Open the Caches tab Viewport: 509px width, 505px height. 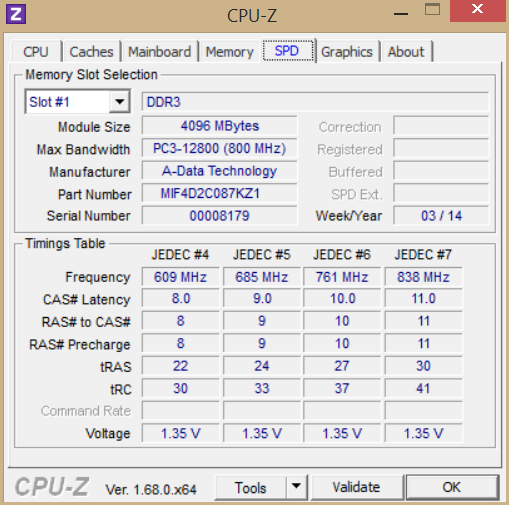tap(91, 52)
